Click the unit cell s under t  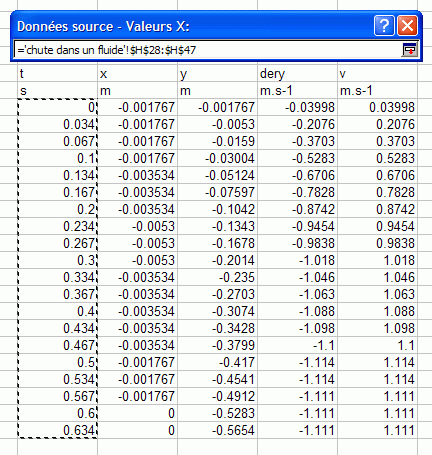coord(57,90)
